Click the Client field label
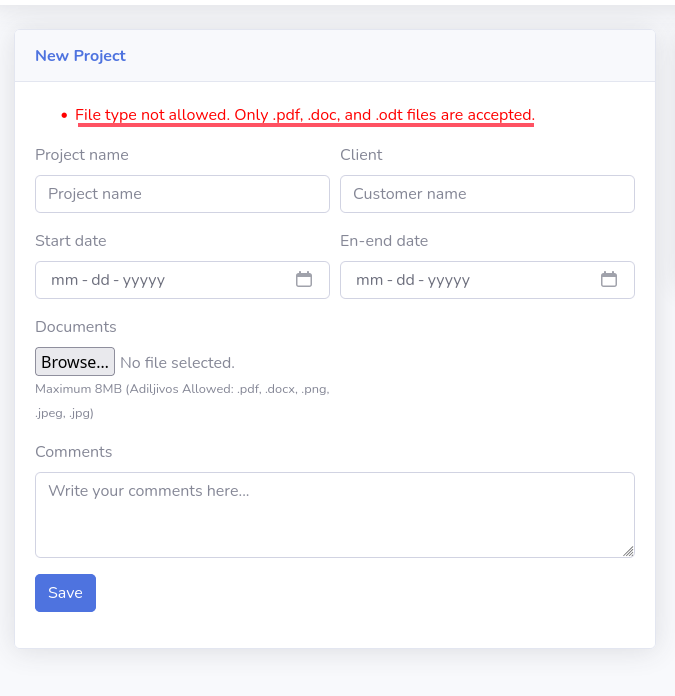 click(361, 155)
